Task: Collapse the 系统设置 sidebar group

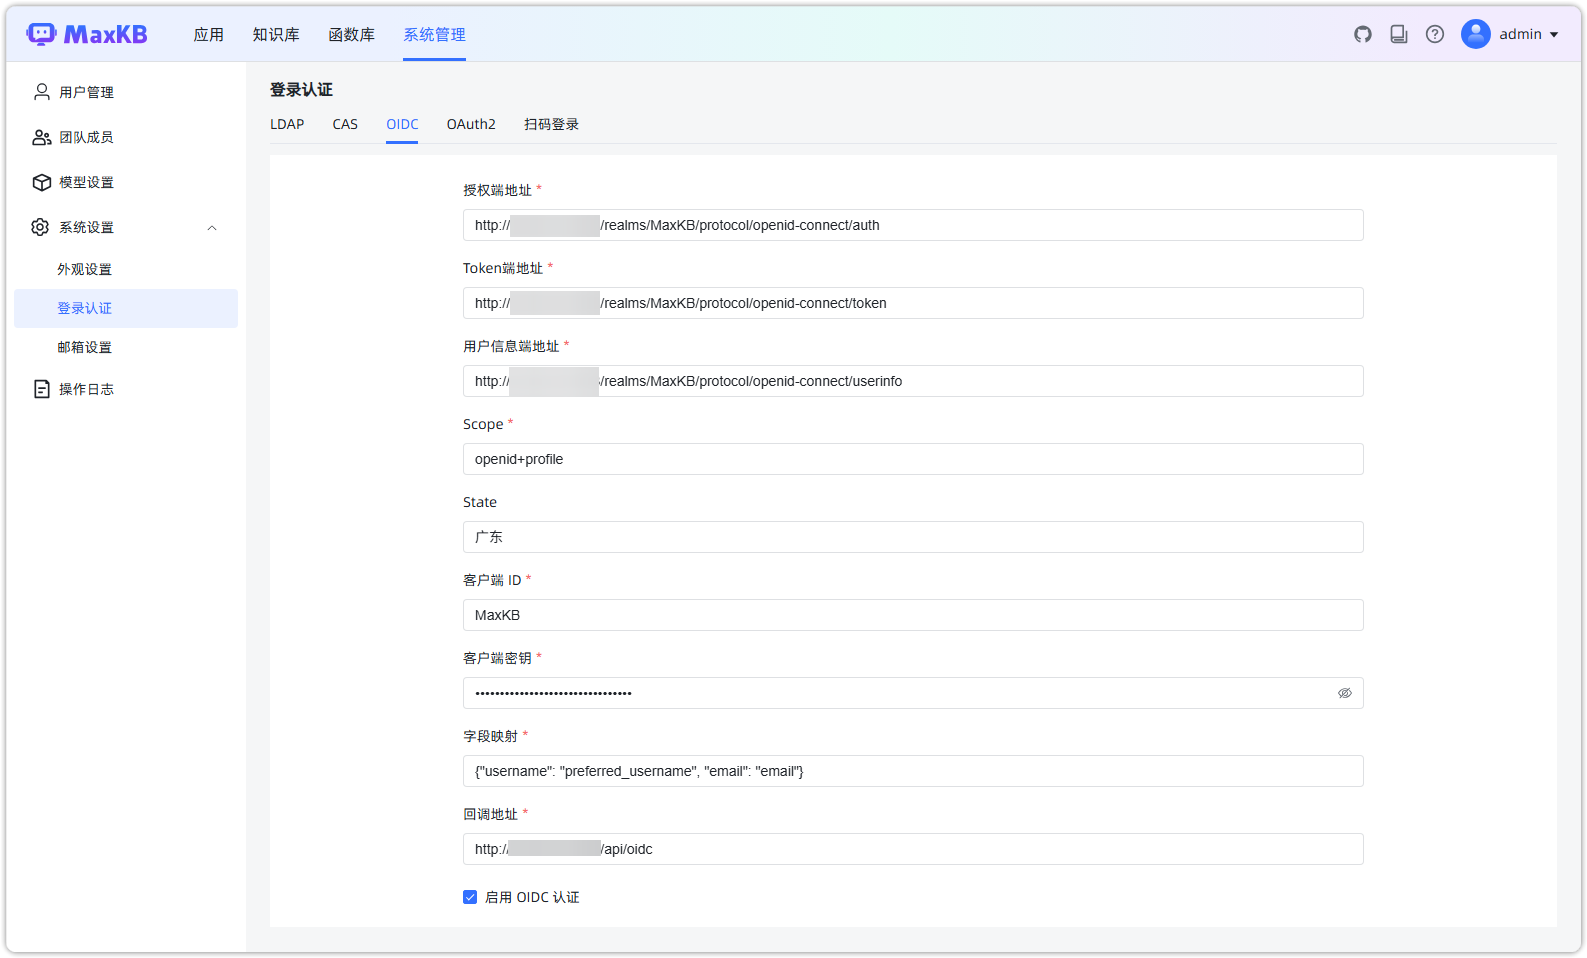Action: [x=212, y=228]
